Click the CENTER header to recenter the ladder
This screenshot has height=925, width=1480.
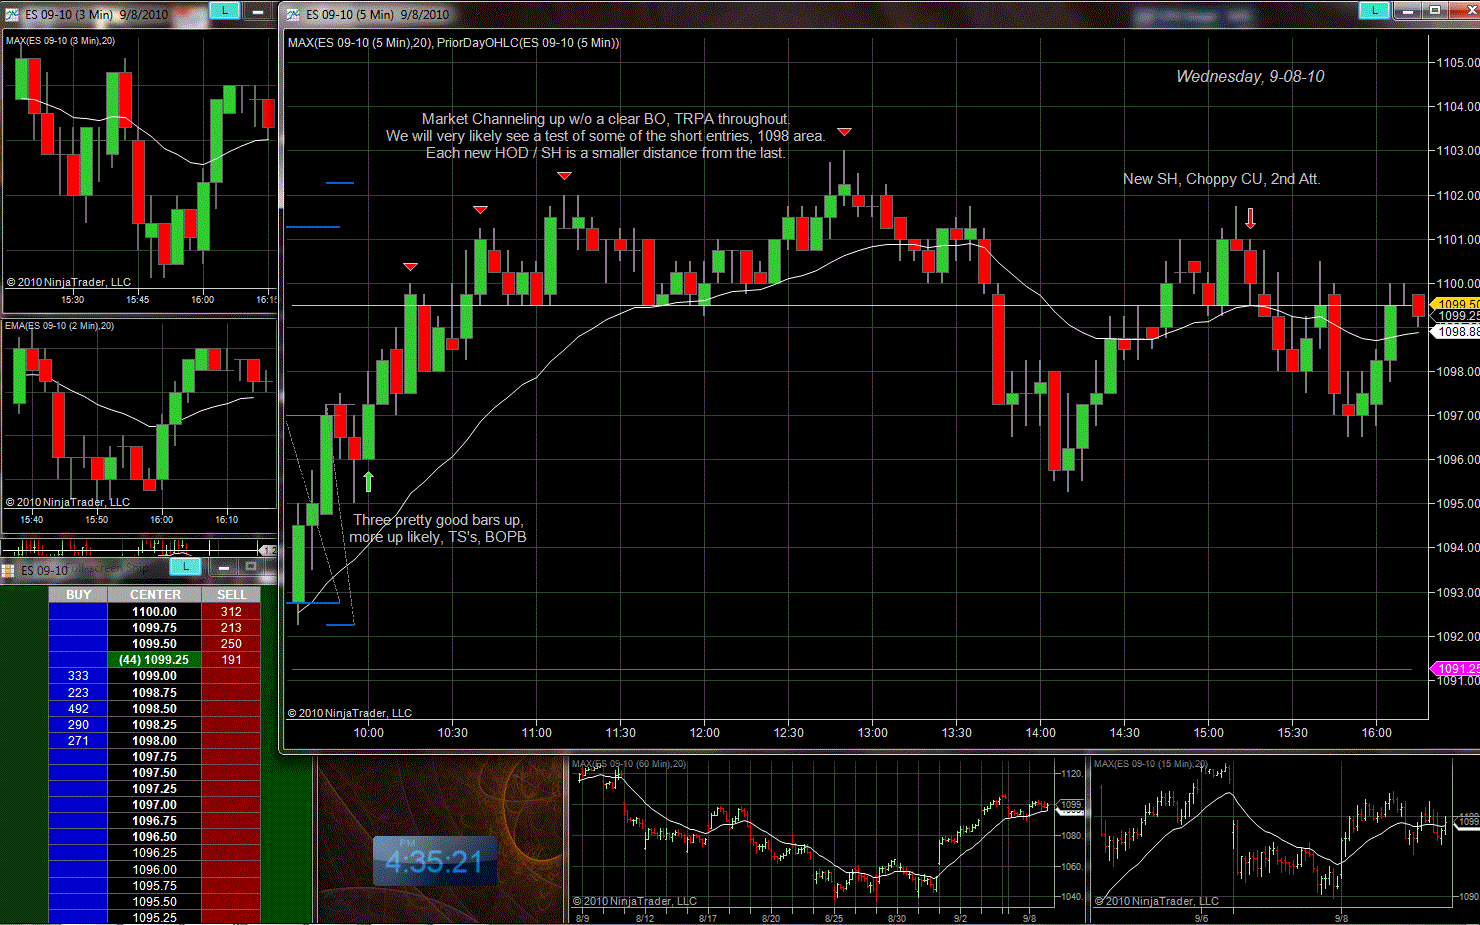155,595
